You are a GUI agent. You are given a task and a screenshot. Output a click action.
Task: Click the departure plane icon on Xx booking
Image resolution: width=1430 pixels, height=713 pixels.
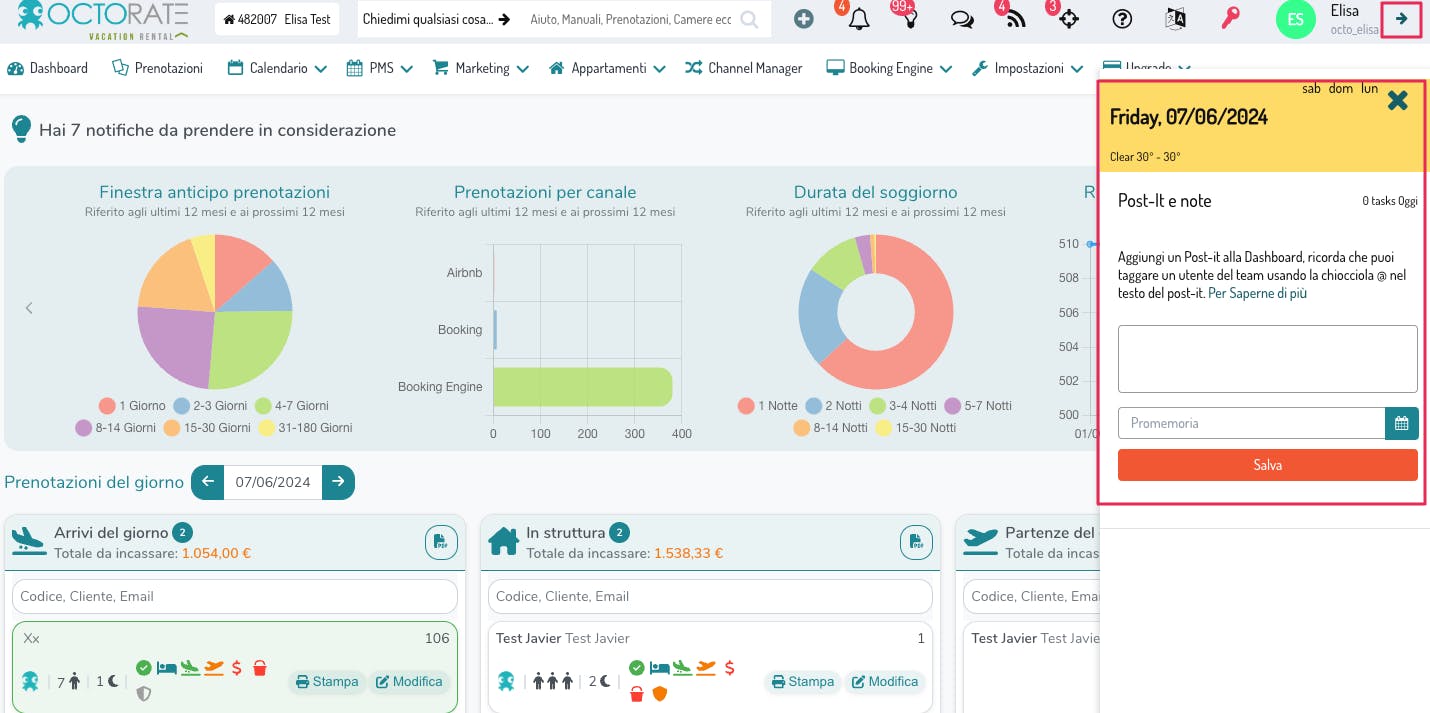click(213, 668)
